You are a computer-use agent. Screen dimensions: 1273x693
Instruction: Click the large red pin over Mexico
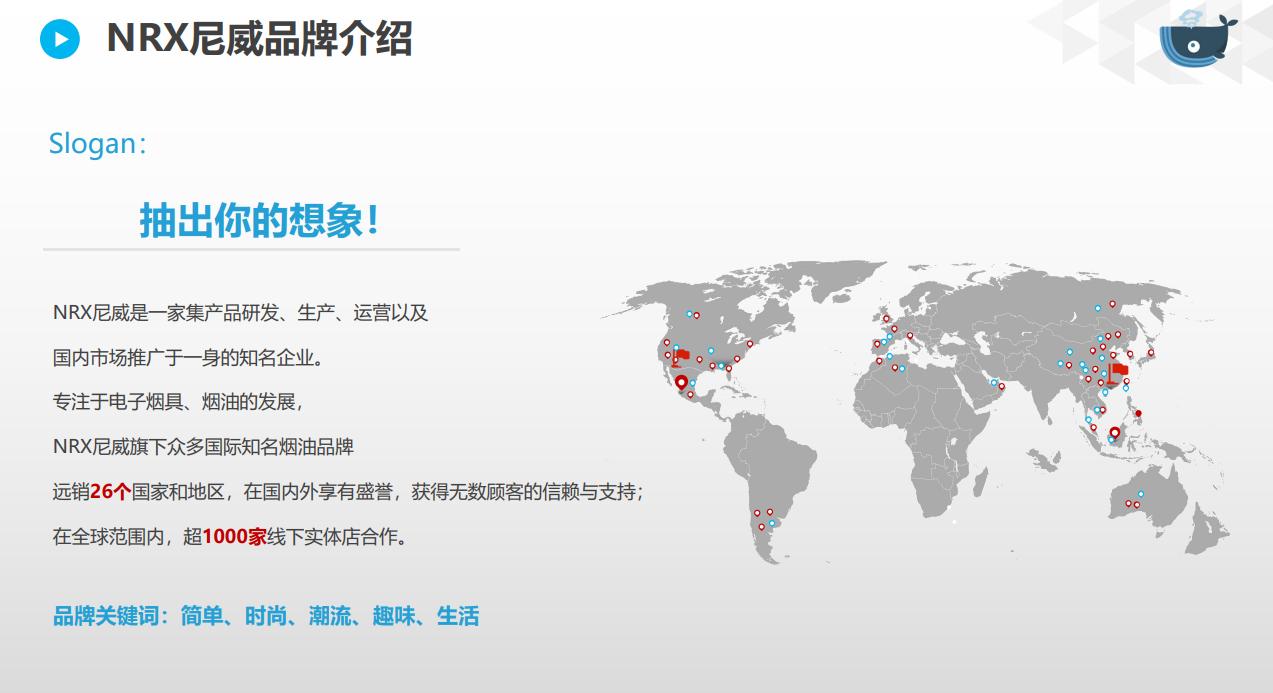[x=682, y=384]
